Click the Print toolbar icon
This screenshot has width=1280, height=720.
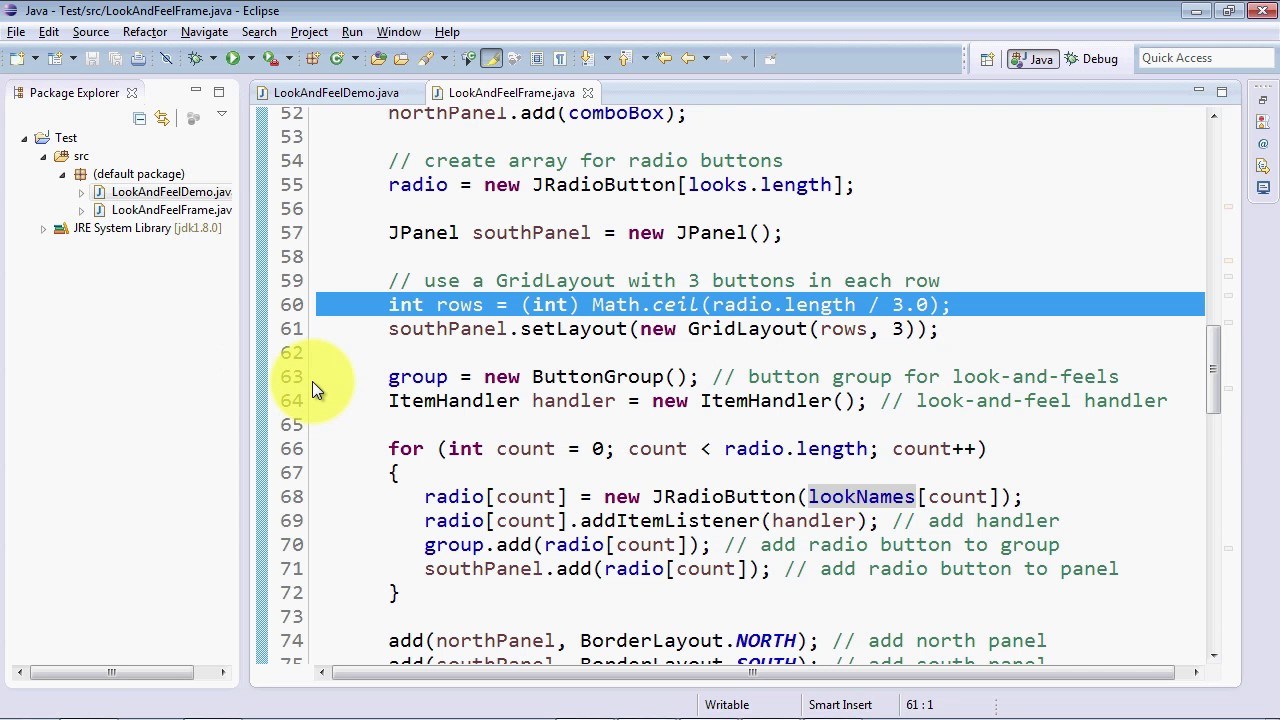tap(138, 58)
